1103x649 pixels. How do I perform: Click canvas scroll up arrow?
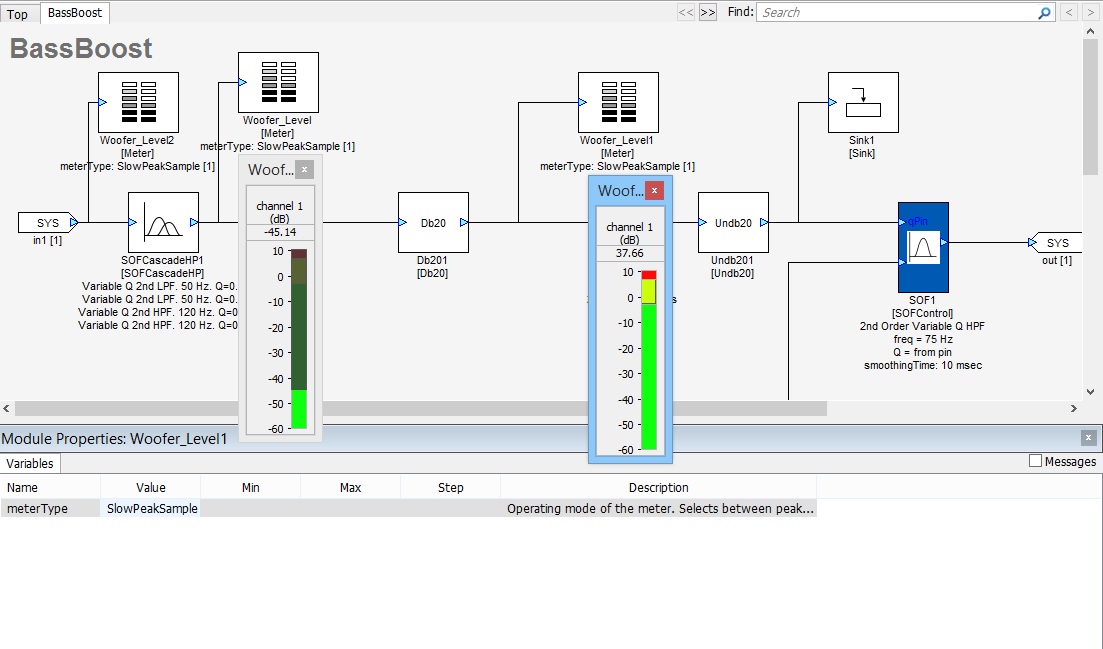(x=1090, y=31)
